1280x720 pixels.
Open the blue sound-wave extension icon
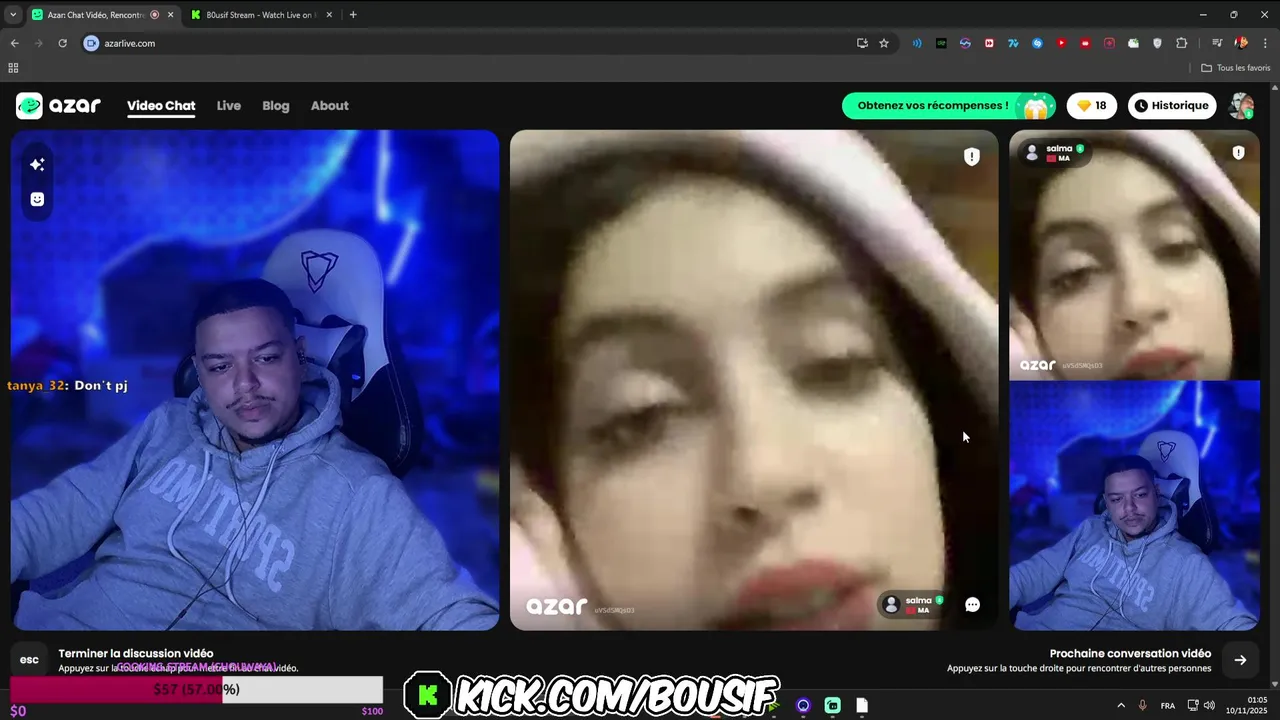[917, 43]
